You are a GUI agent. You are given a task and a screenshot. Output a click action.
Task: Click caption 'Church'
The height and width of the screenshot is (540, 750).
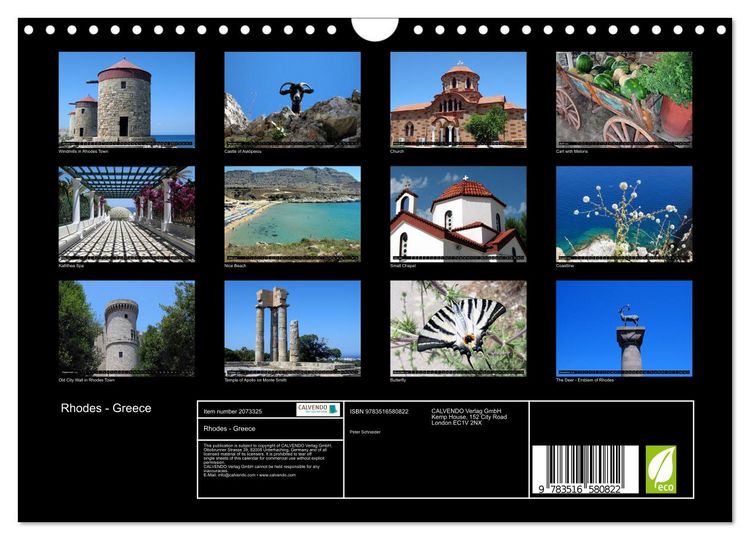point(397,151)
